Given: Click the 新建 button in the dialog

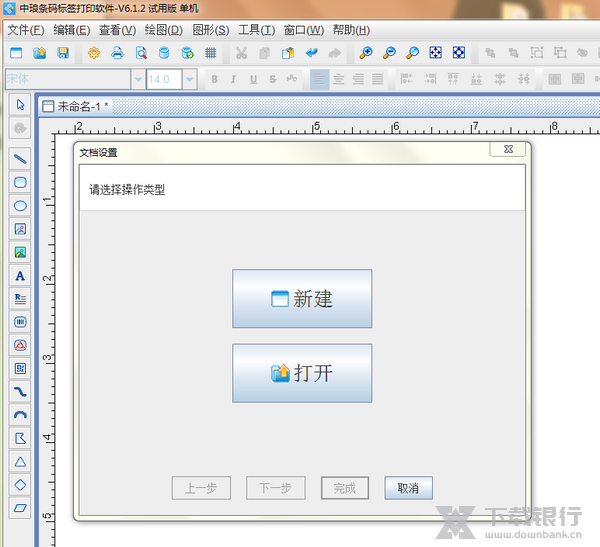Looking at the screenshot, I should point(301,298).
